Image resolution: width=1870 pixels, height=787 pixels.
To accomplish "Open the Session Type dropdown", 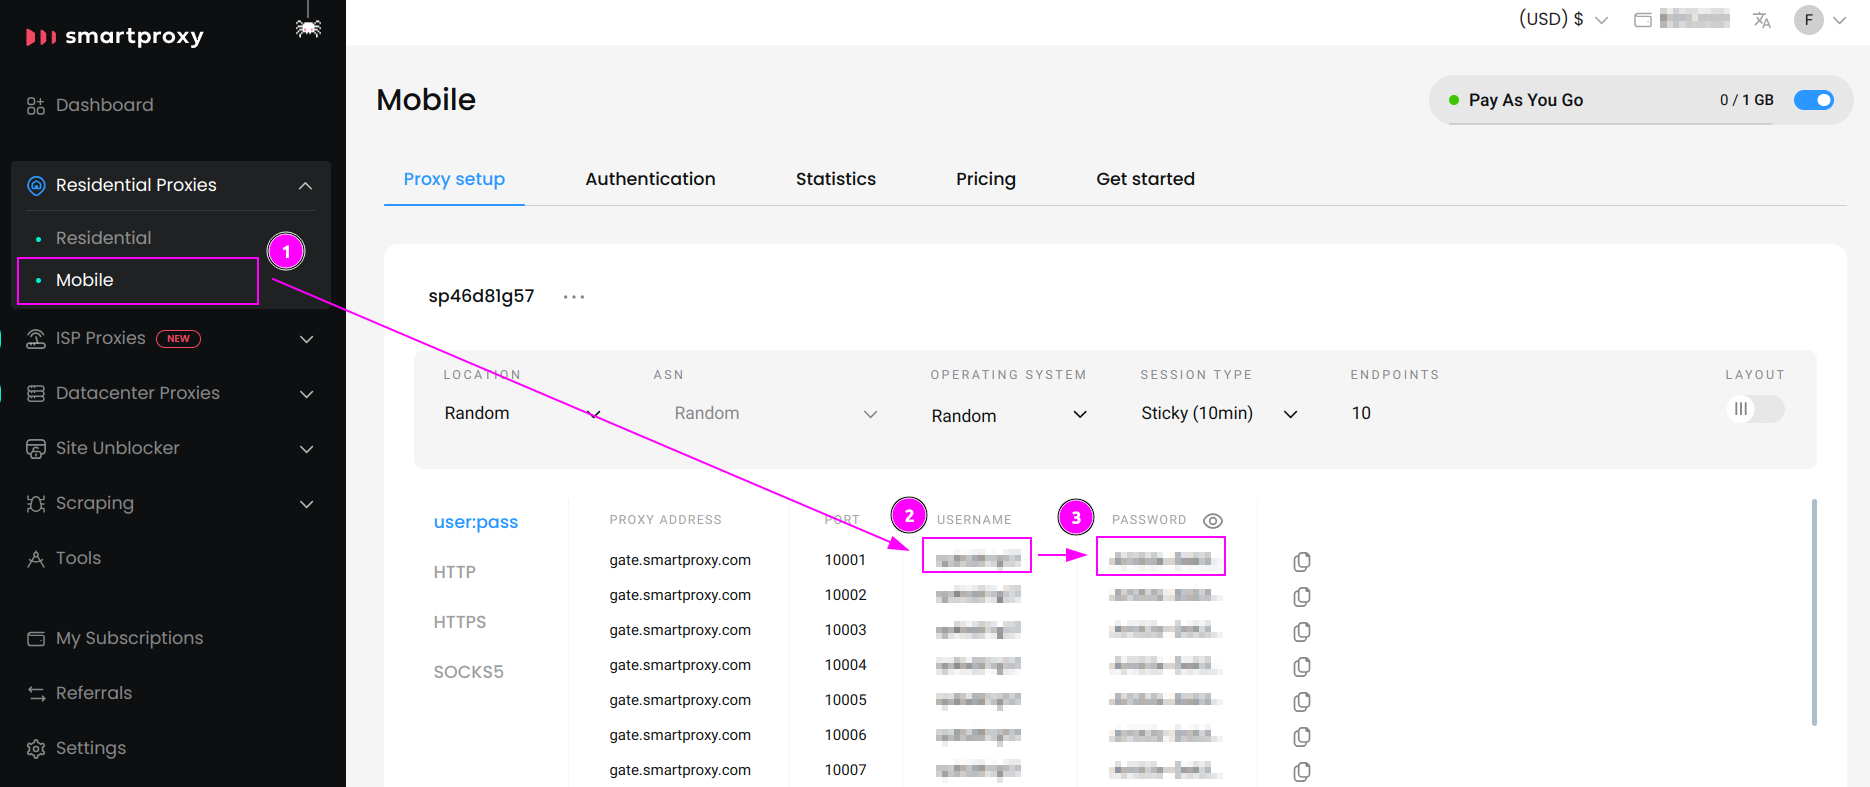I will [x=1219, y=414].
